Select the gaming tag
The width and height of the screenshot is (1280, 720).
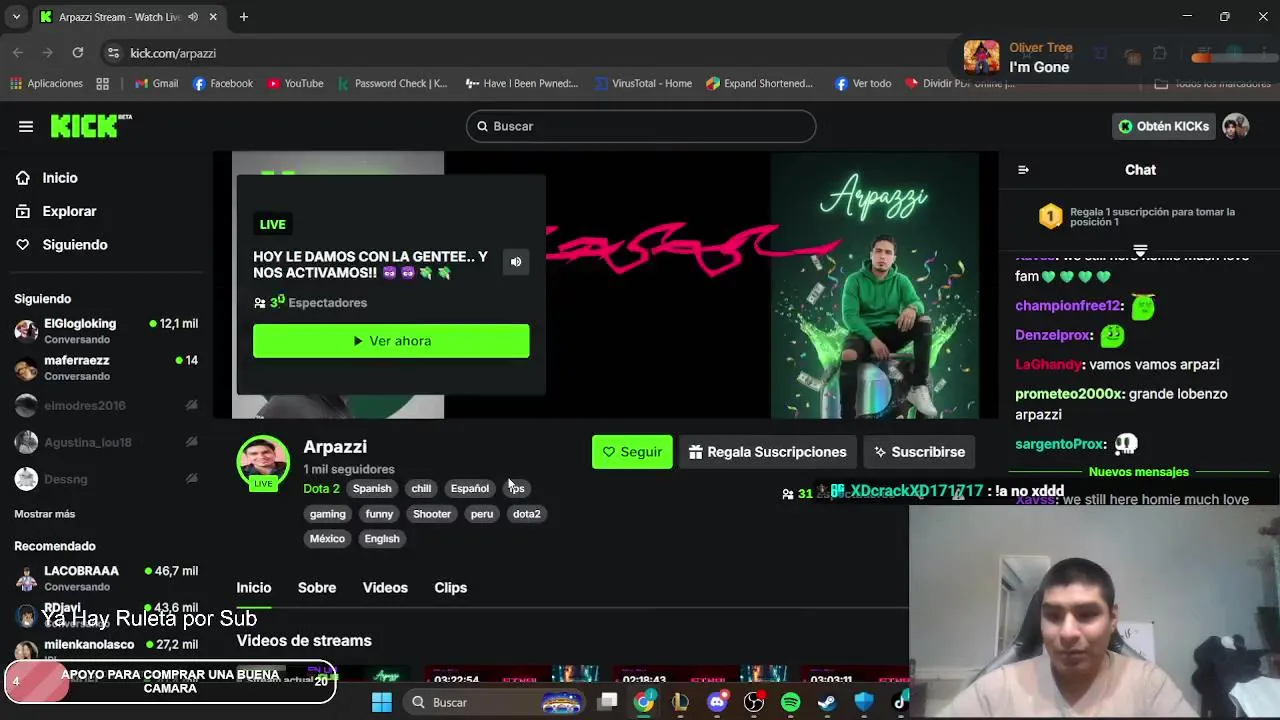point(327,514)
